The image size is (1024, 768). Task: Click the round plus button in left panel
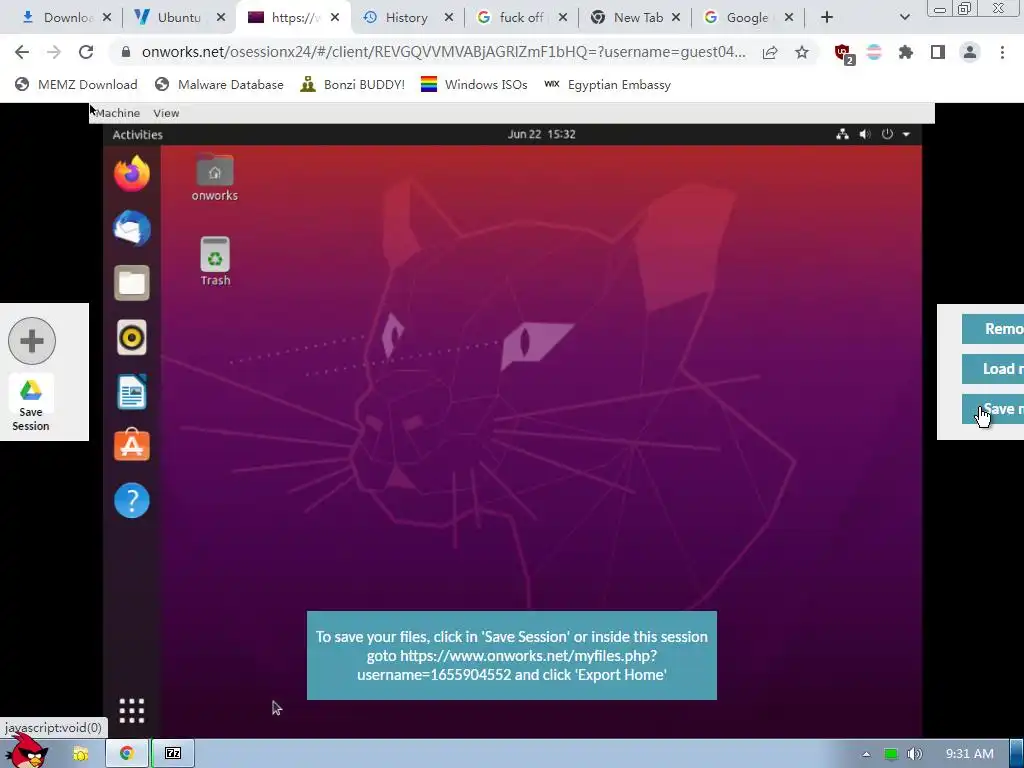coord(31,341)
